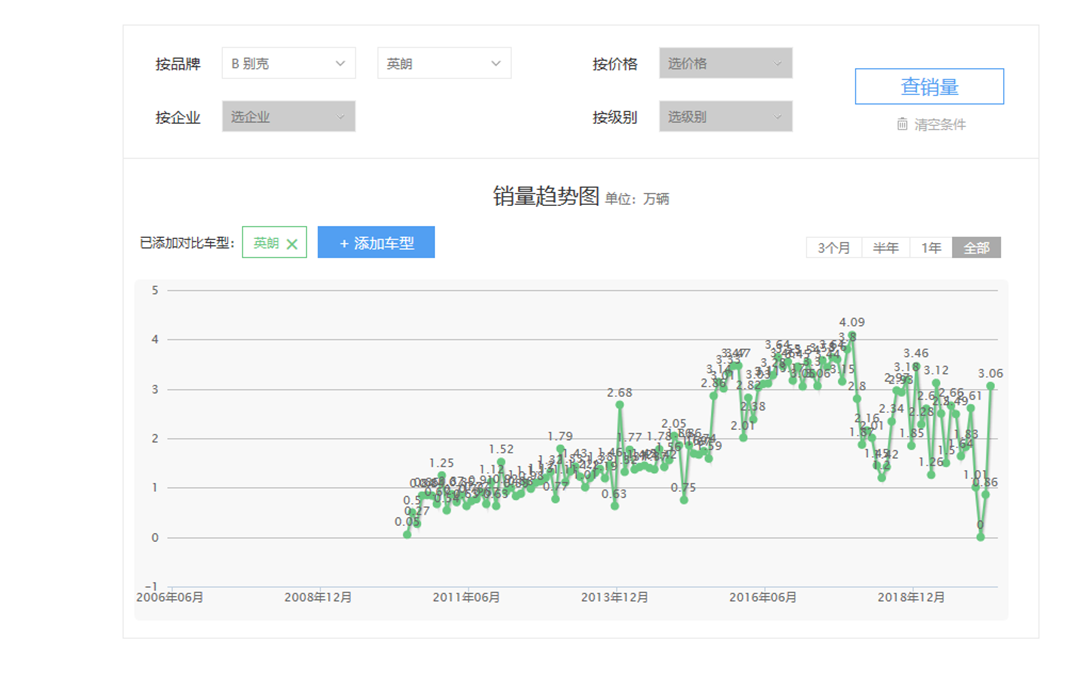The height and width of the screenshot is (675, 1080).
Task: Click the first 0.05 data point
Action: (407, 534)
